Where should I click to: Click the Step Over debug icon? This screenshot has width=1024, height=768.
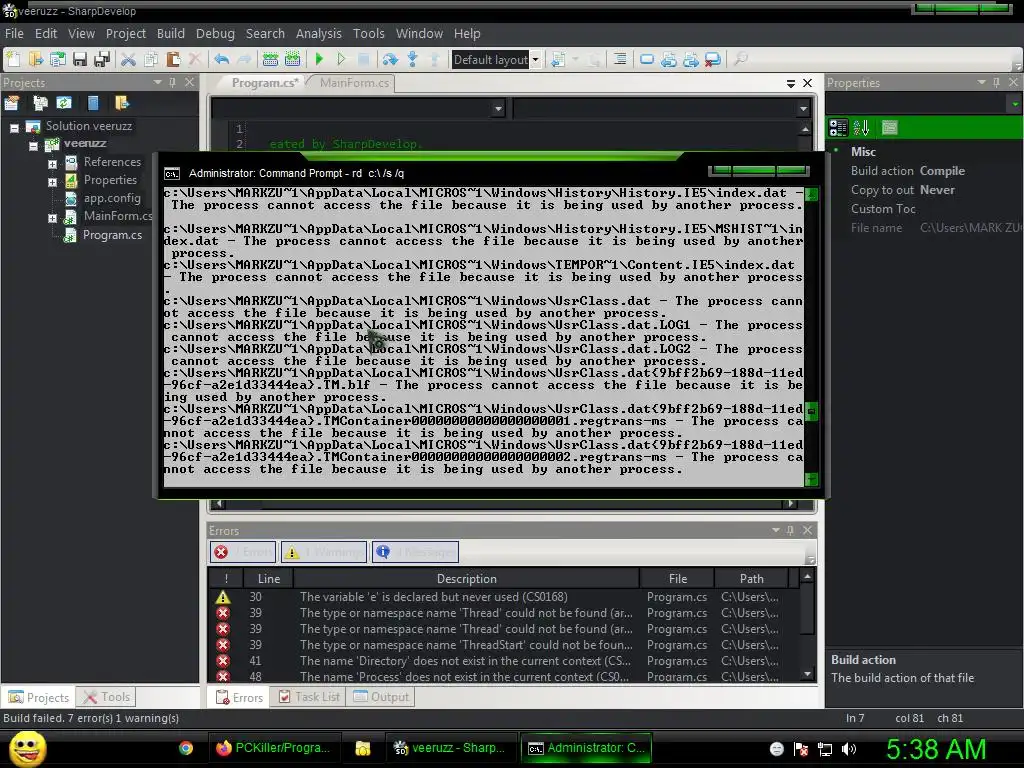[390, 59]
